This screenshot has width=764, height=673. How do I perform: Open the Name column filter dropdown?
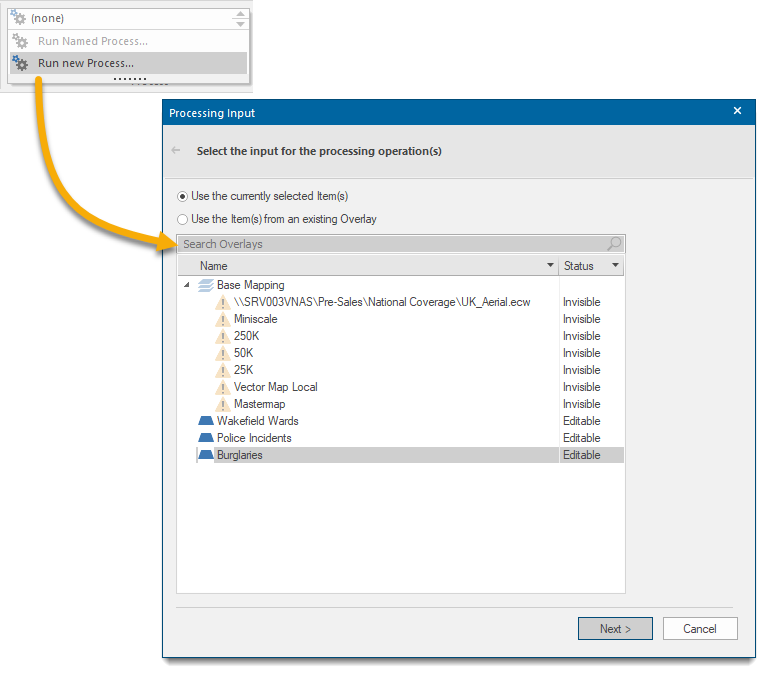pyautogui.click(x=550, y=266)
